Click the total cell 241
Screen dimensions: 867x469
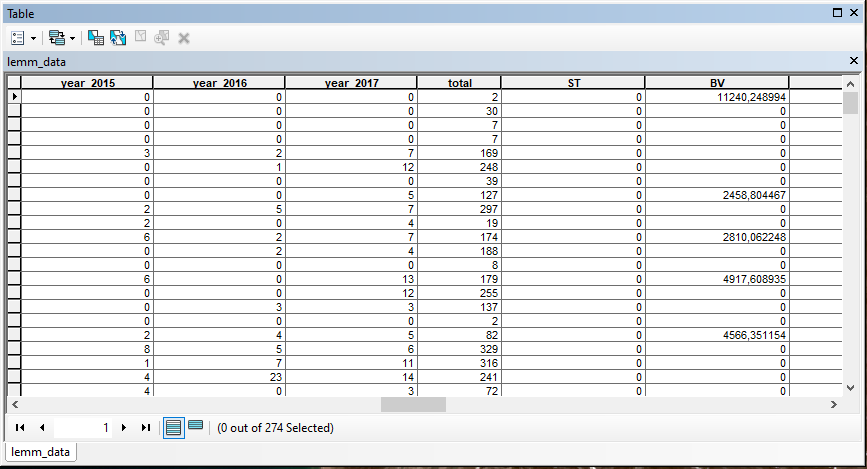459,377
